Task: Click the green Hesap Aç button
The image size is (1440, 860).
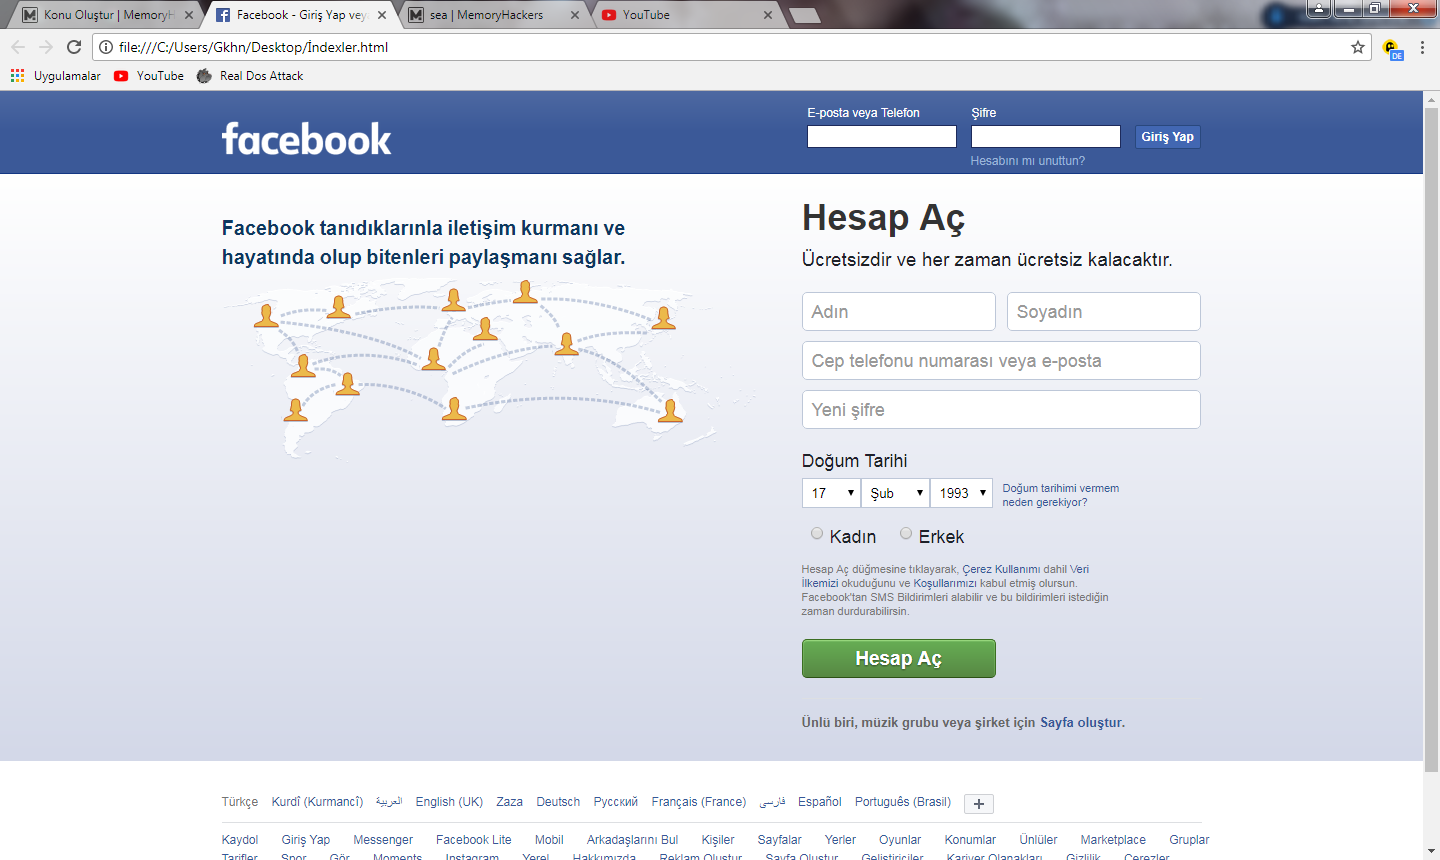Action: tap(898, 658)
